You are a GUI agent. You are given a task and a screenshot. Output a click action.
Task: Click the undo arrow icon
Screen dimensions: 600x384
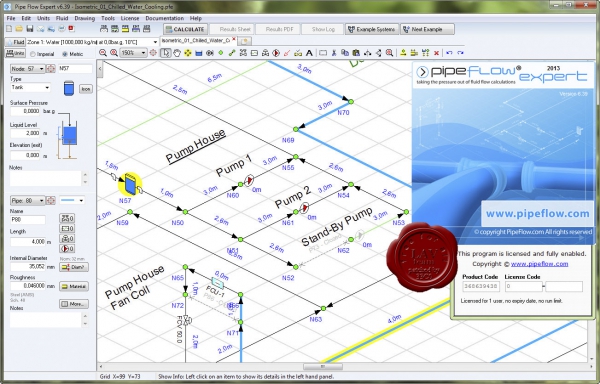pyautogui.click(x=449, y=53)
